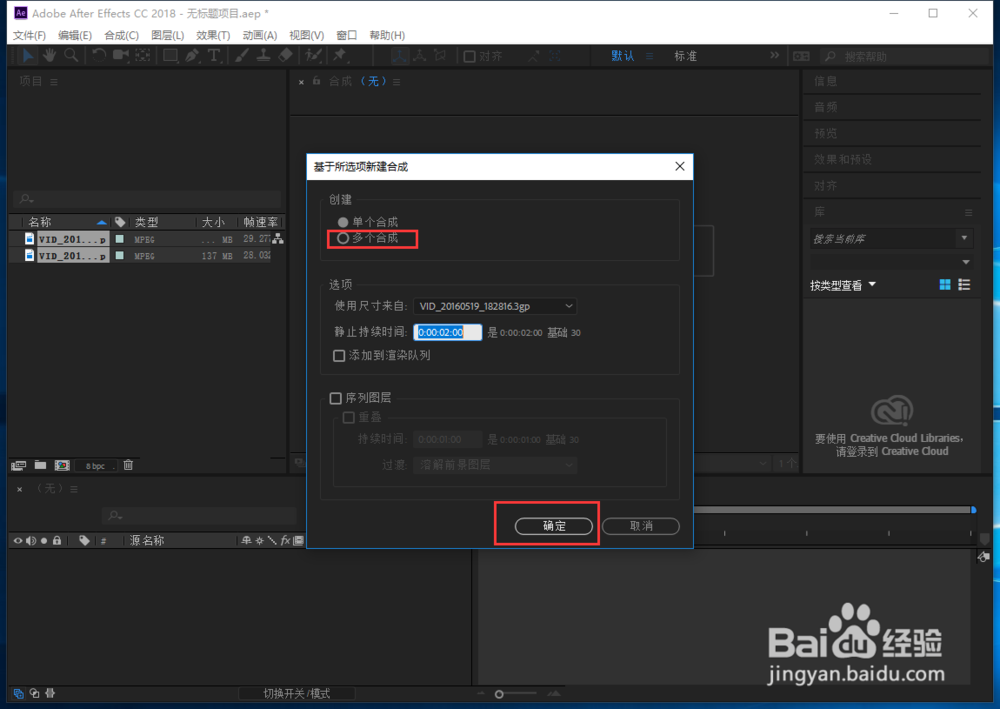Image resolution: width=1000 pixels, height=709 pixels.
Task: Create a new folder in the Project panel
Action: pyautogui.click(x=40, y=465)
